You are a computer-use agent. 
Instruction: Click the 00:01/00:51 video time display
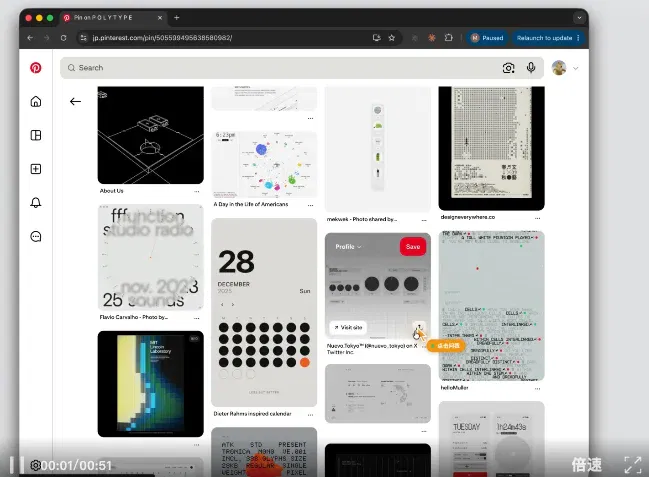coord(77,466)
